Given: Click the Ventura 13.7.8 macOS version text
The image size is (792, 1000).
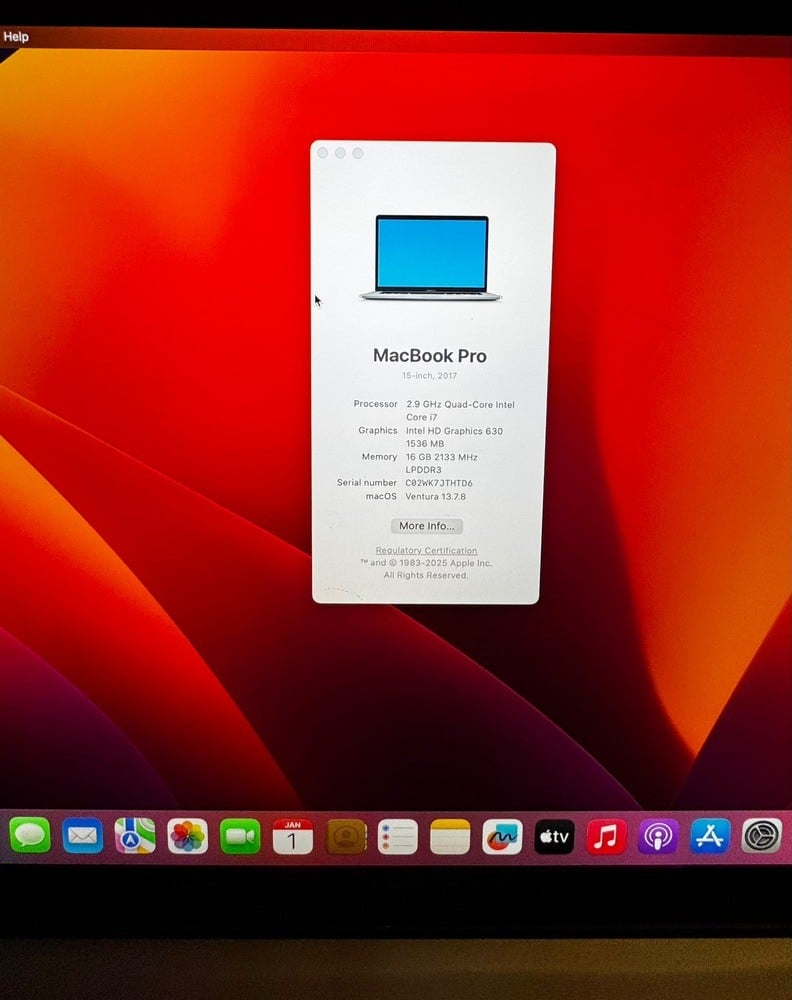Looking at the screenshot, I should coord(436,496).
